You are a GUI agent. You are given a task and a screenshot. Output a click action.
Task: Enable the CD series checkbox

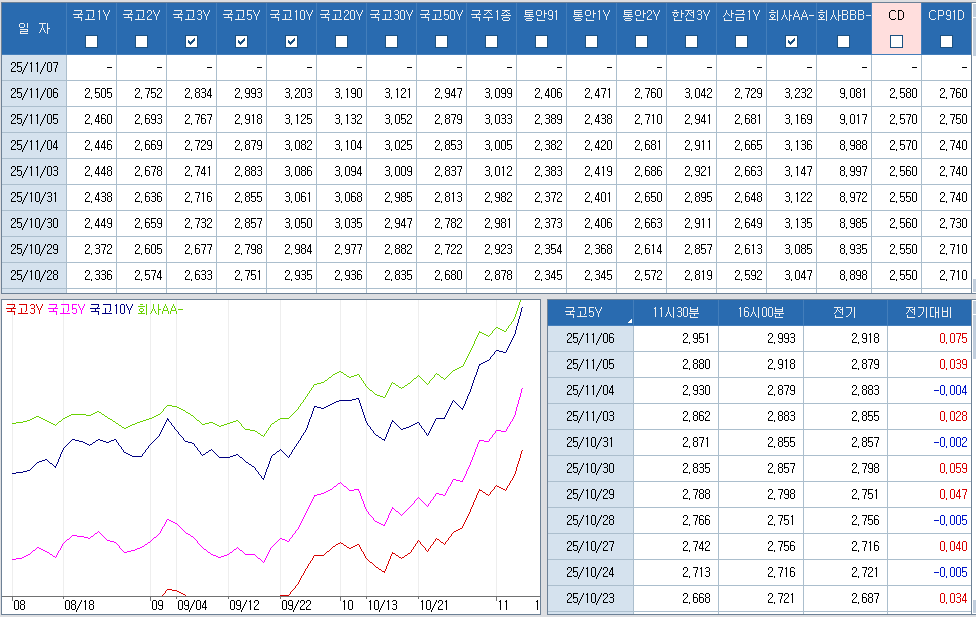click(x=896, y=41)
